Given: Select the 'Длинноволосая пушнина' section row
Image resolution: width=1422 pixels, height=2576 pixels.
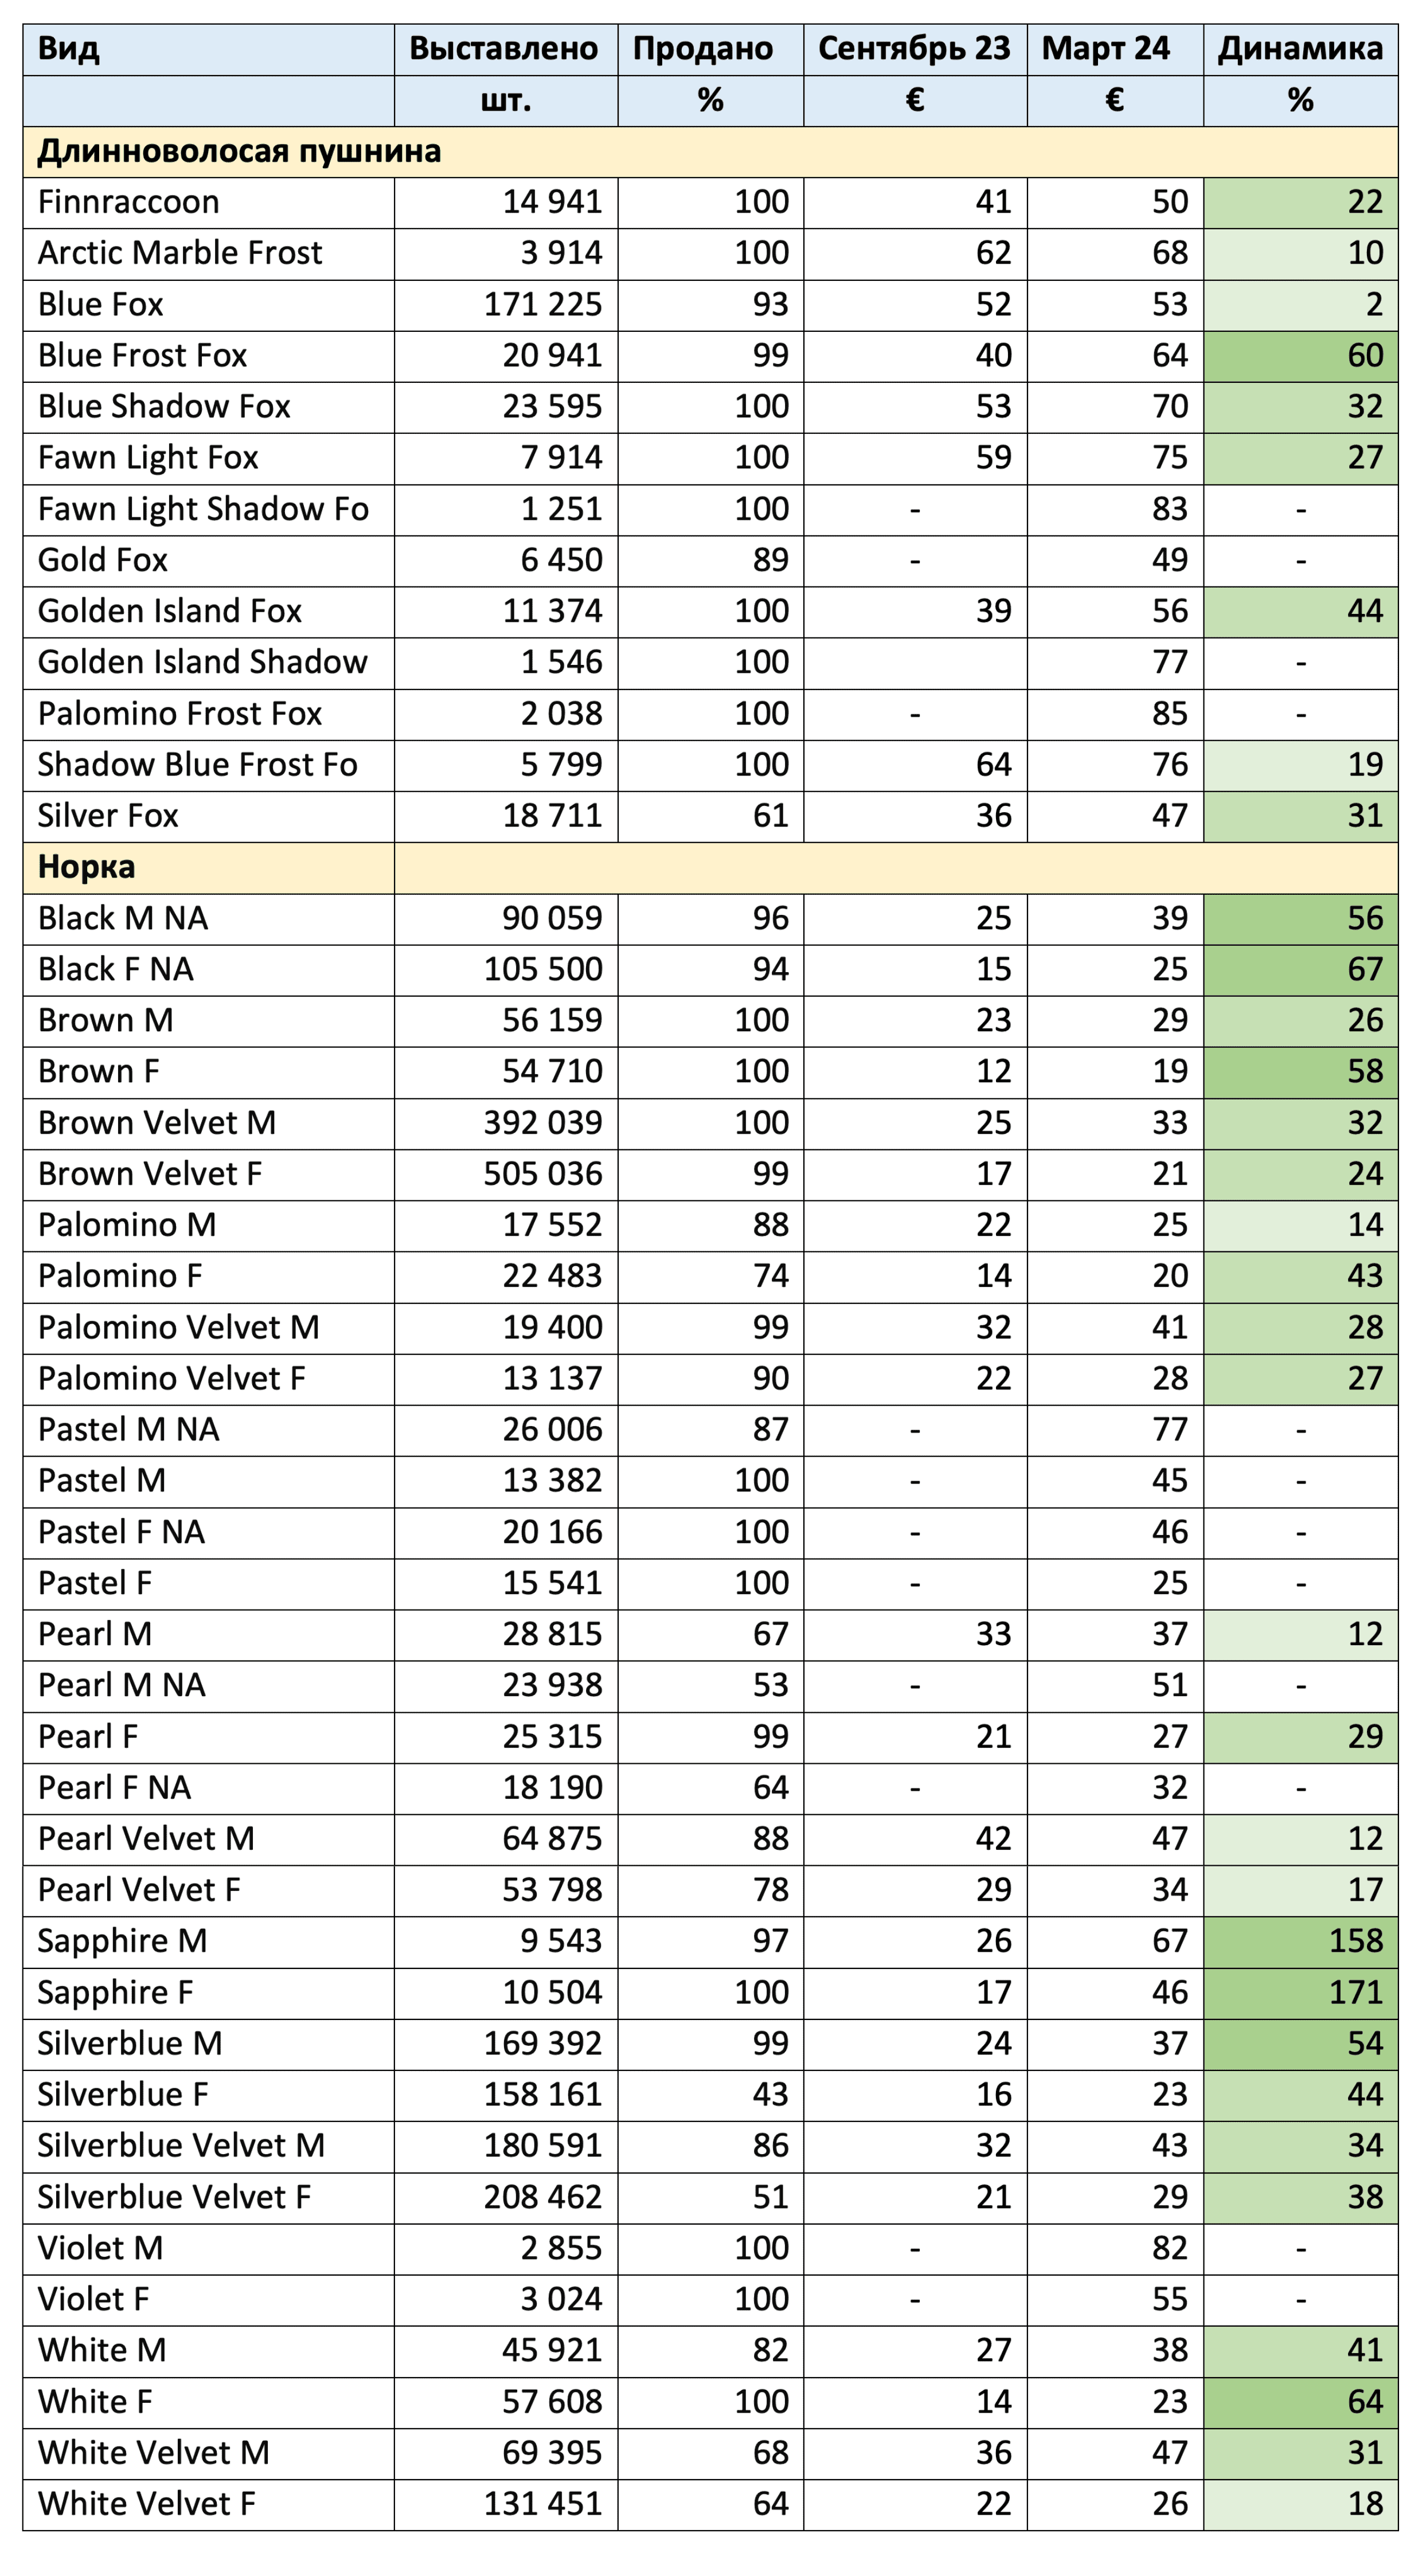Looking at the screenshot, I should [239, 151].
